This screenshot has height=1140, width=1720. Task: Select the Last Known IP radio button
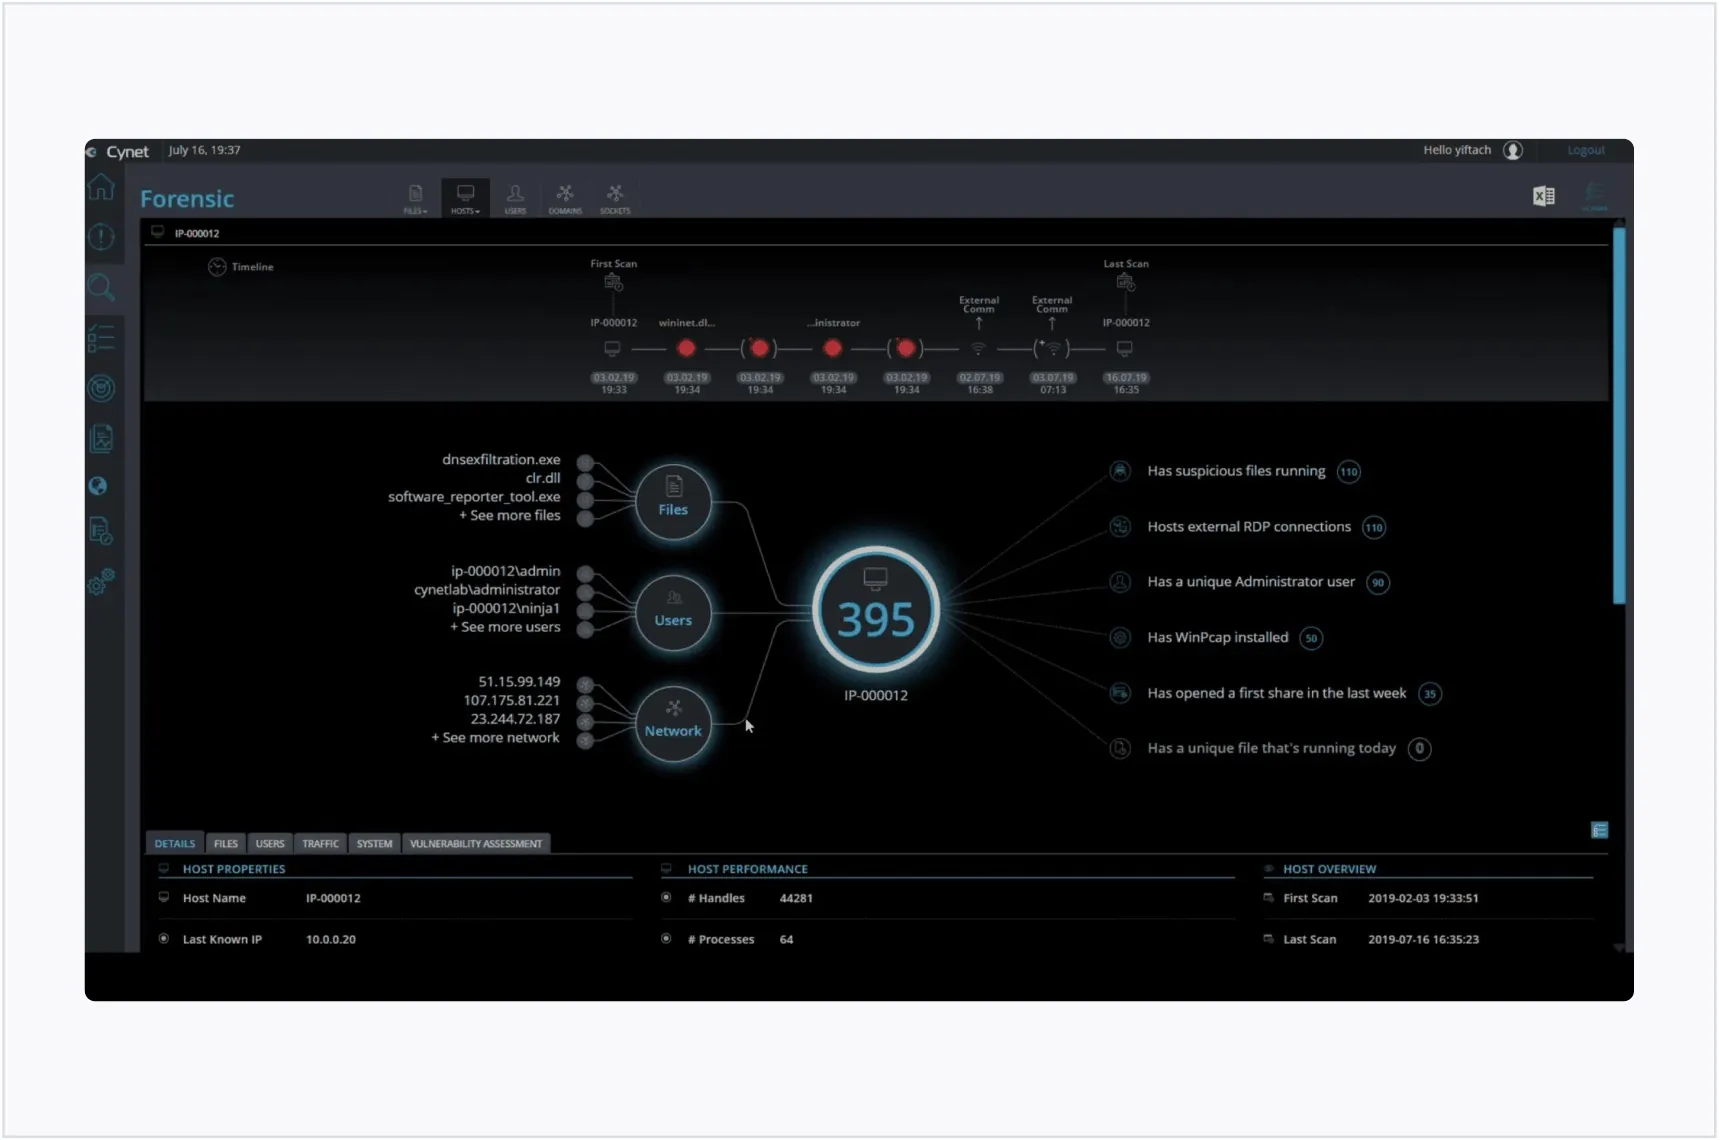tap(164, 939)
